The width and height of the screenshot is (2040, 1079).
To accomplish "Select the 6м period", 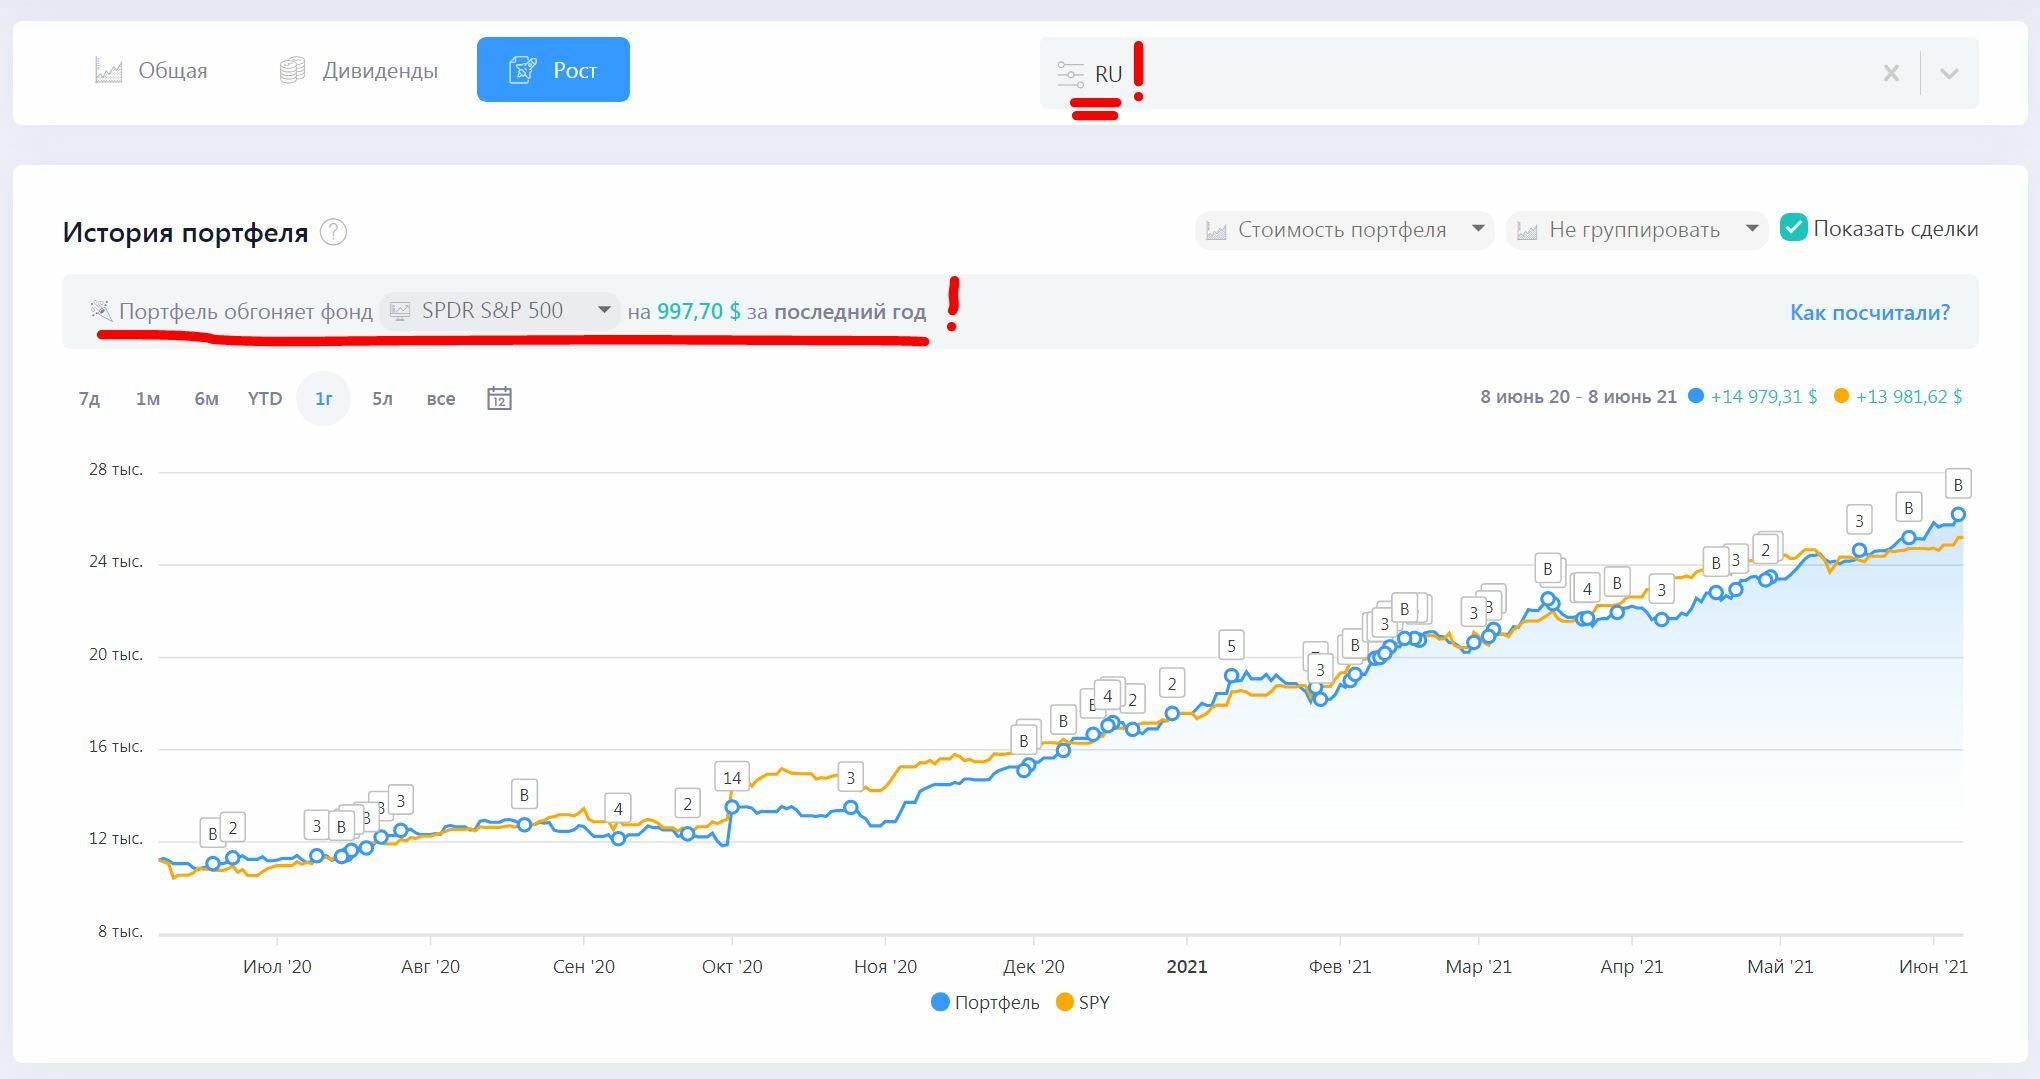I will 206,398.
